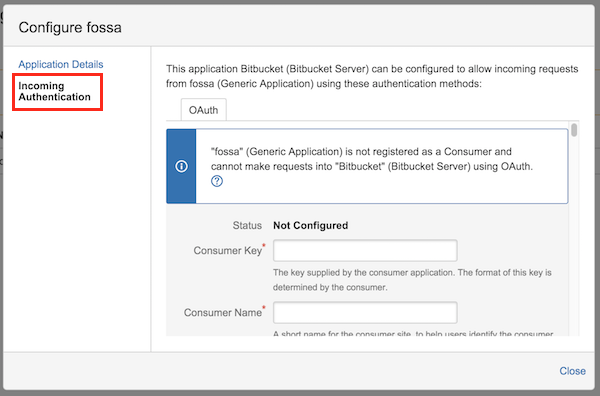Click the Consumer Name description help text
The width and height of the screenshot is (600, 396).
click(x=413, y=333)
